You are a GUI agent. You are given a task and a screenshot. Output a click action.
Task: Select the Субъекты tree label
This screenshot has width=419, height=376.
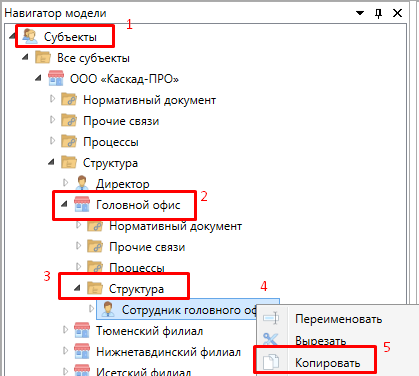(x=70, y=37)
